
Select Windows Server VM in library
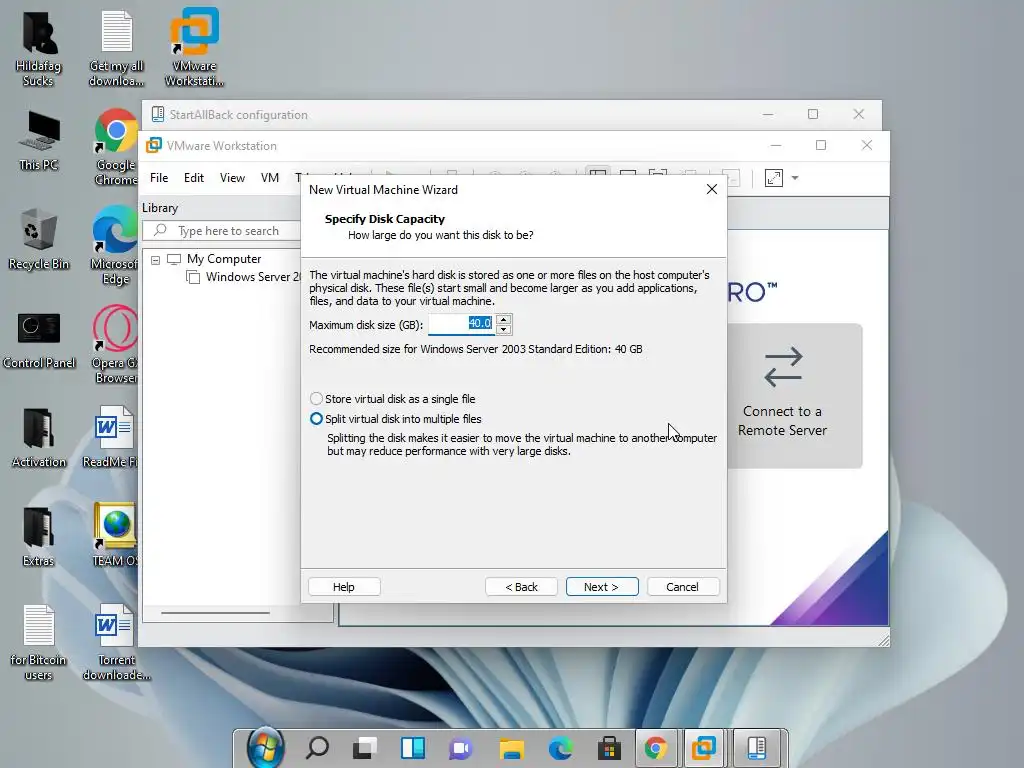click(244, 277)
